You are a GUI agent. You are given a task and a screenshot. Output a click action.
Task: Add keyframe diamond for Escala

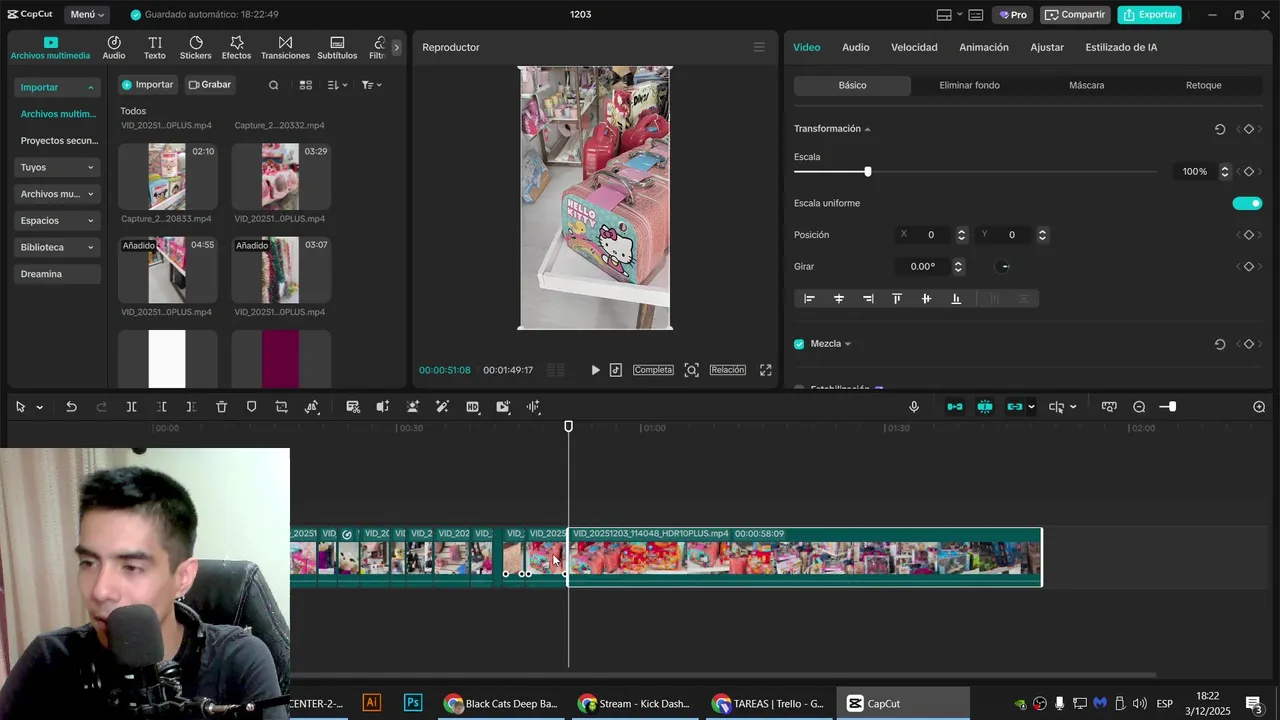click(1248, 172)
